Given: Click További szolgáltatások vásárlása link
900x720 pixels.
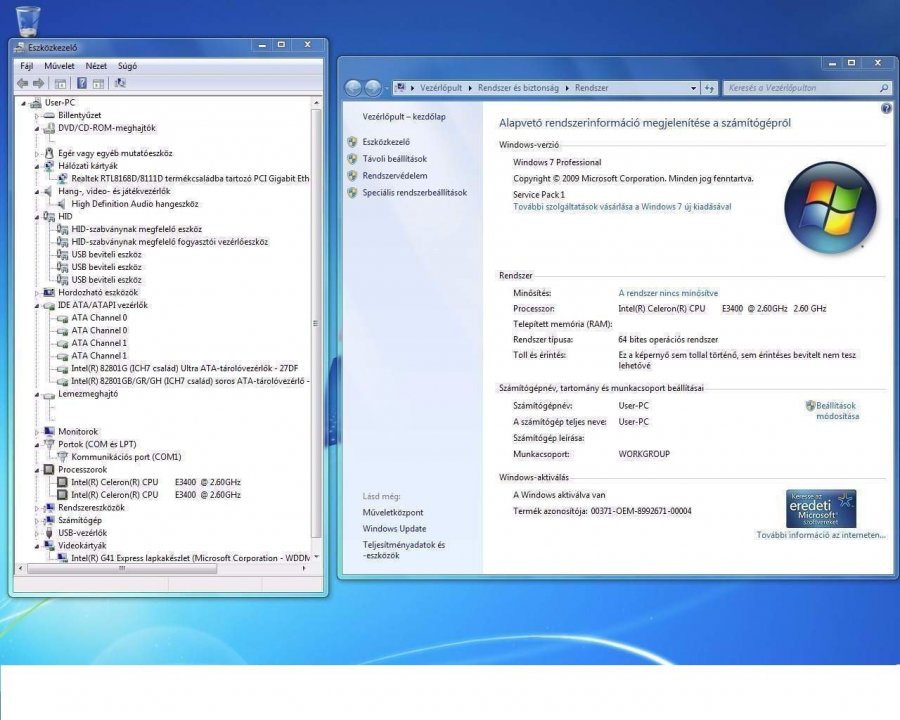Looking at the screenshot, I should pos(622,207).
